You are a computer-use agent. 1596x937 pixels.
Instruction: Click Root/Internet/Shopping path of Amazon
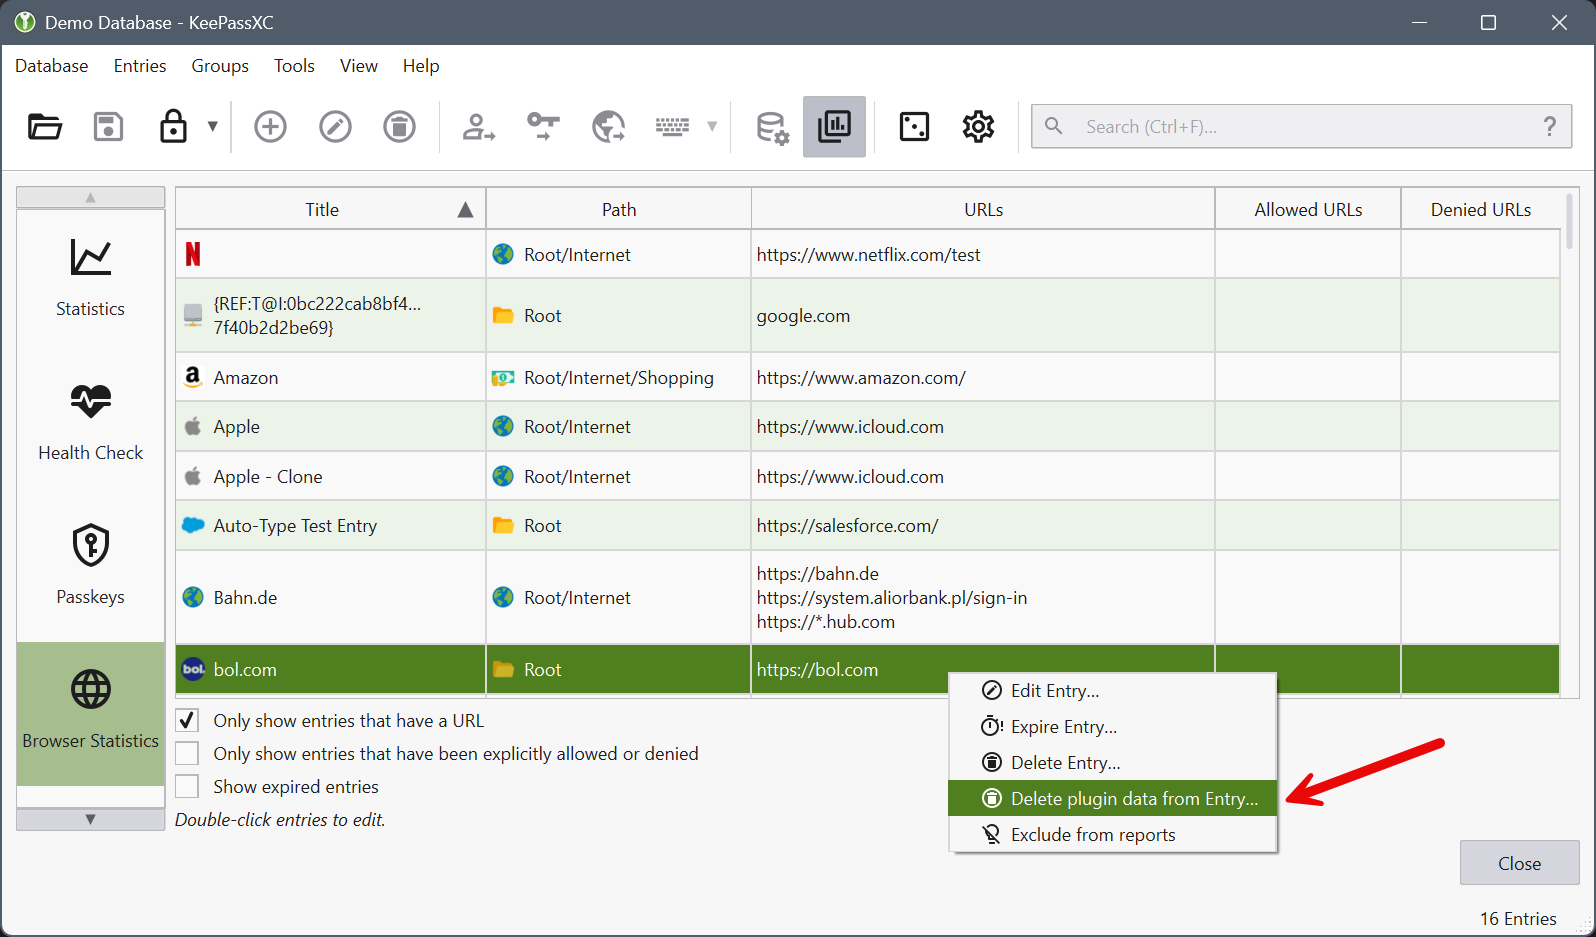pos(619,377)
